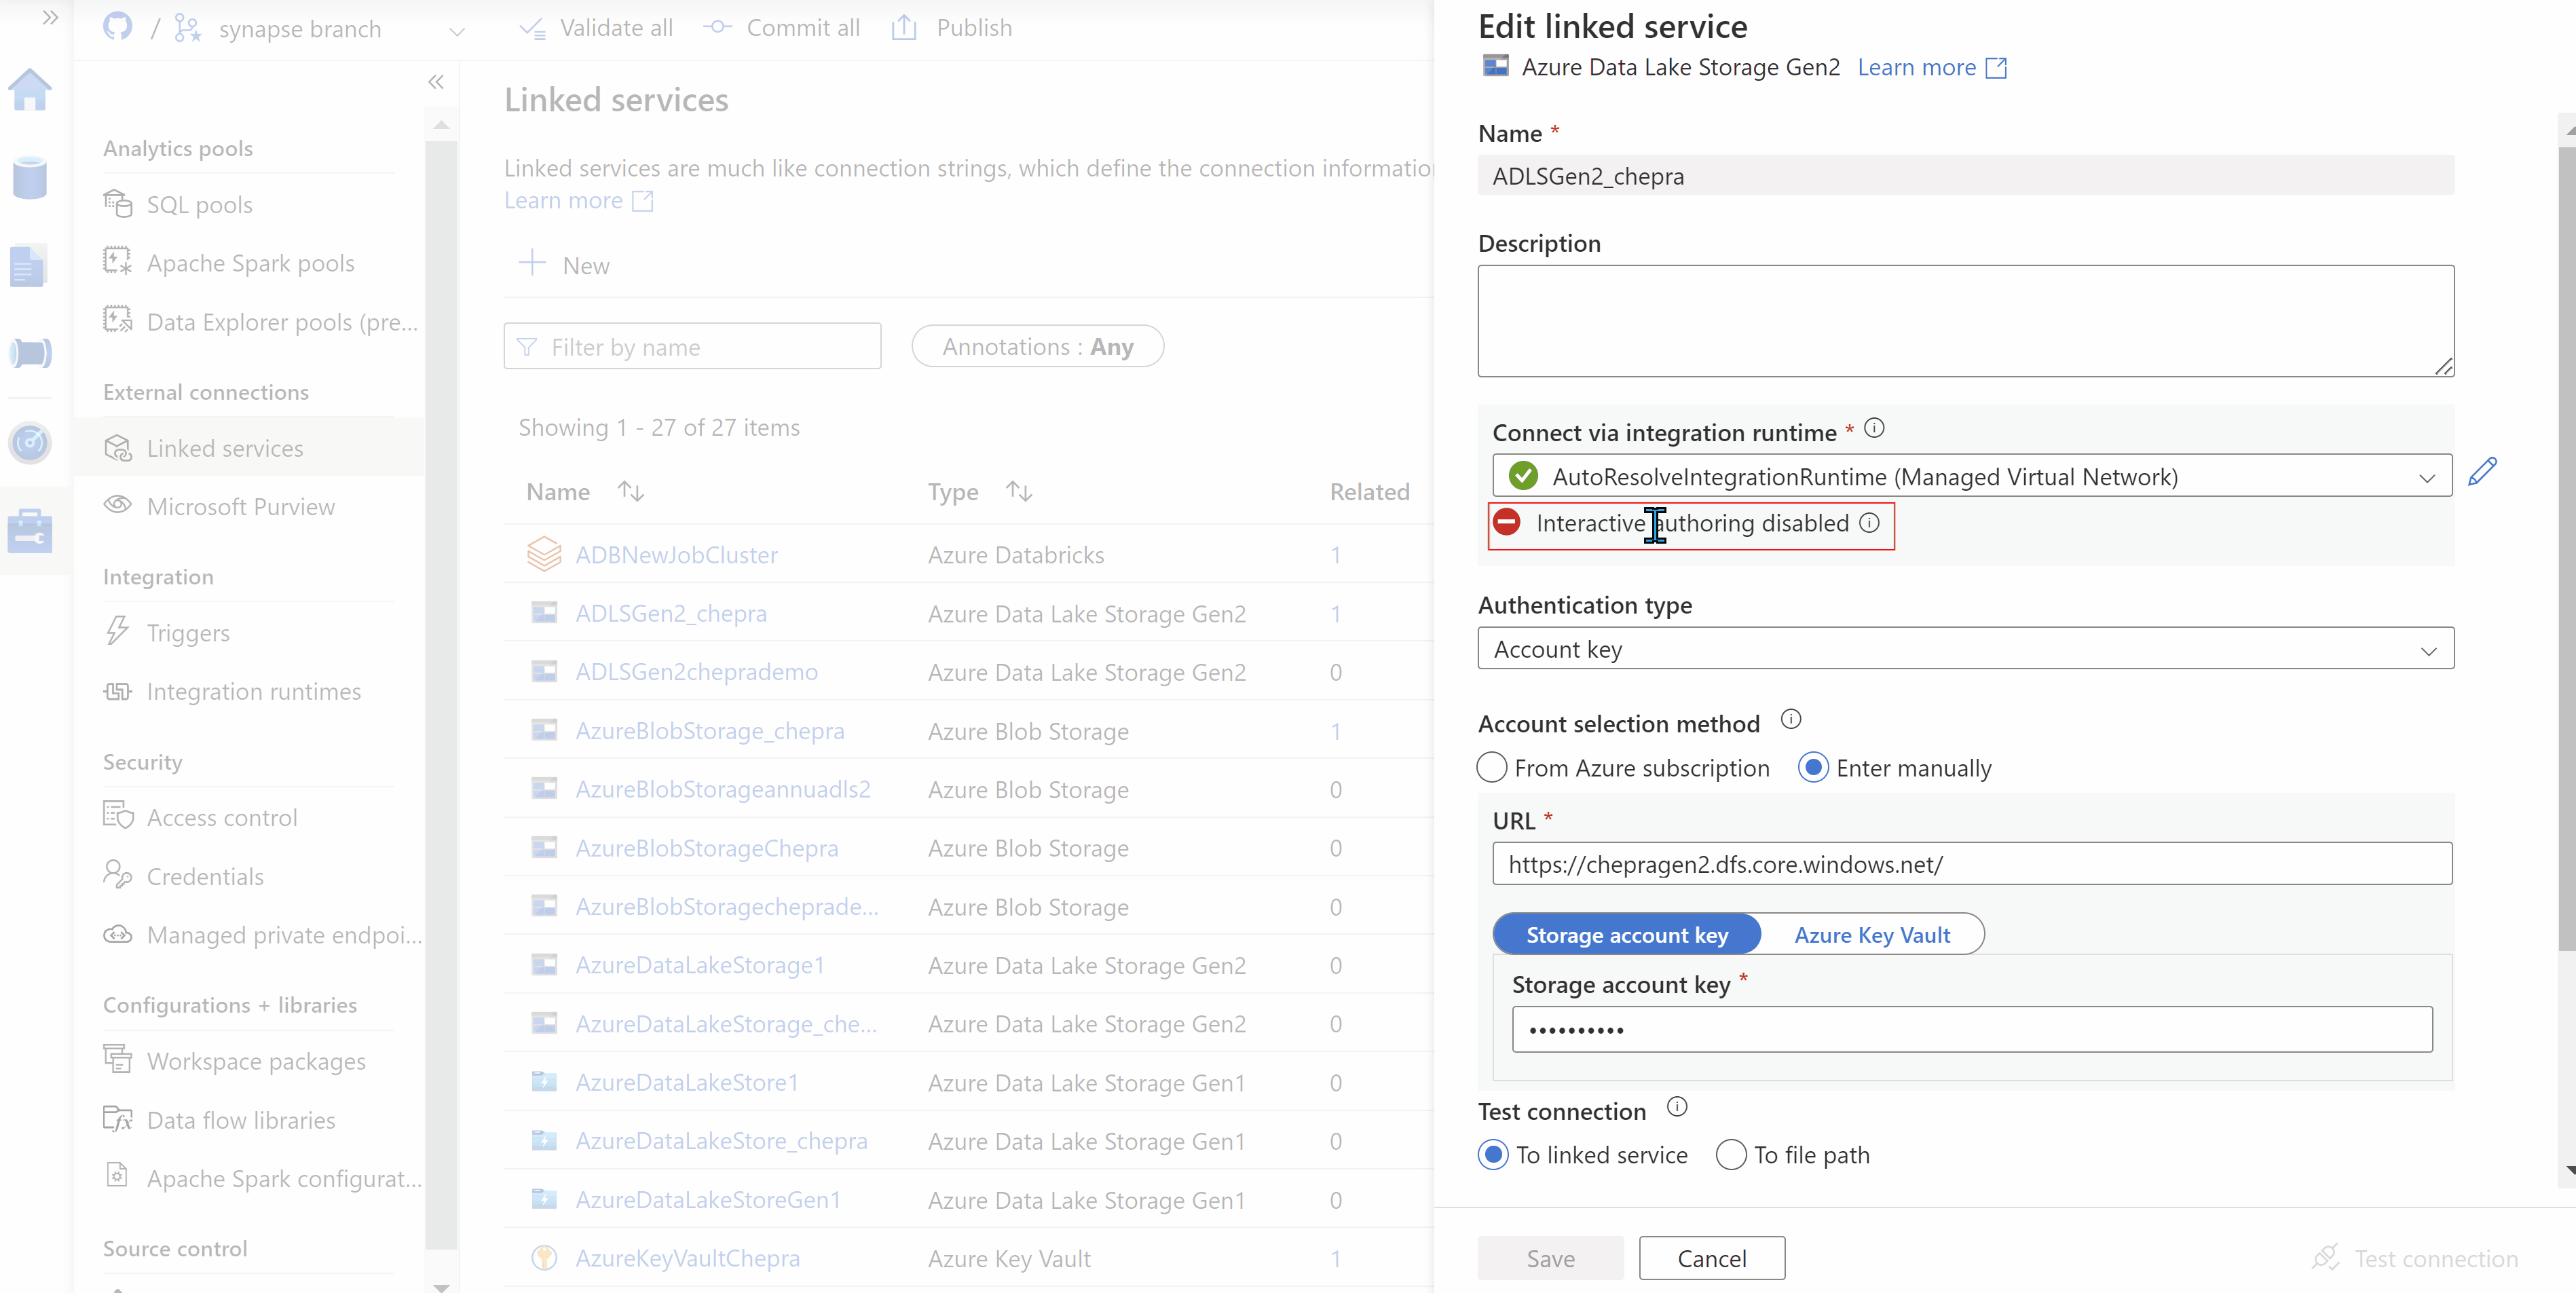
Task: Click info icon beside Account selection method
Action: click(x=1790, y=720)
